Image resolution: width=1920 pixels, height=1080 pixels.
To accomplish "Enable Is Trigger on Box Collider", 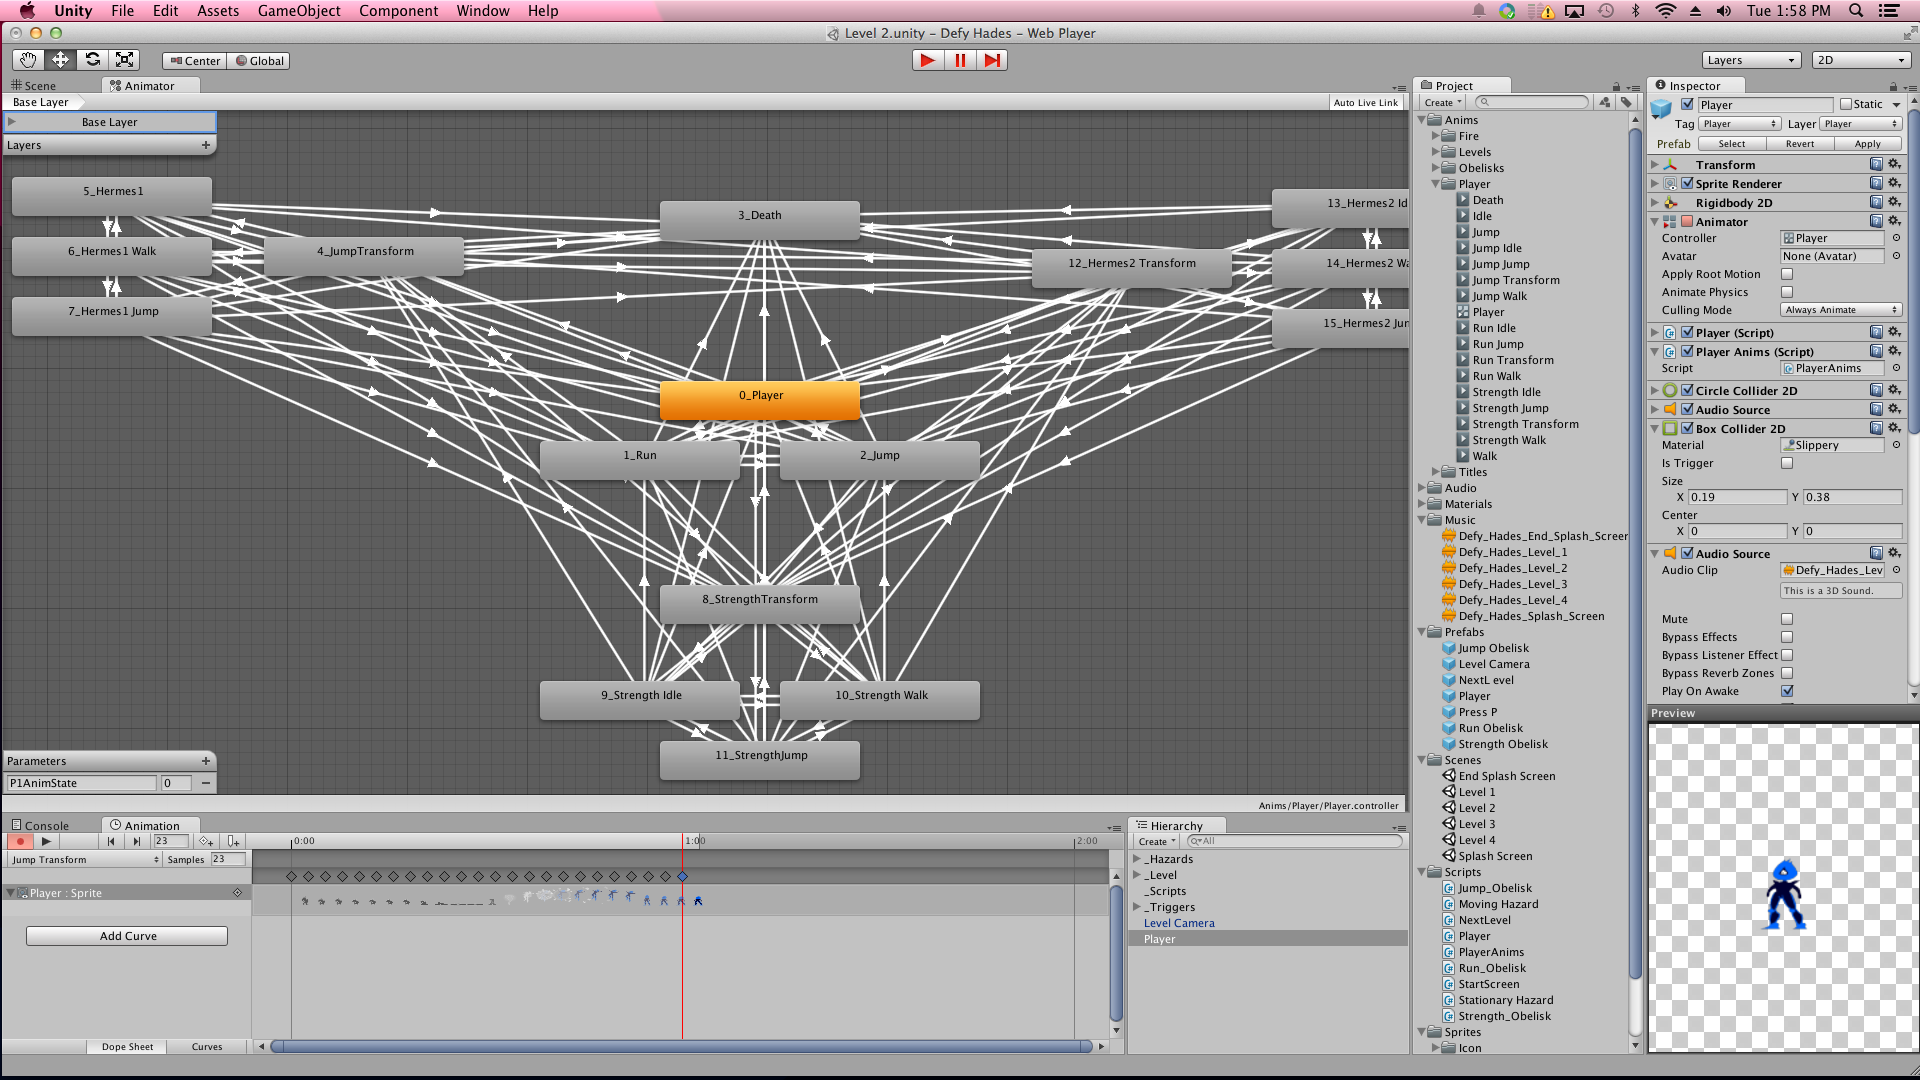I will (1787, 463).
